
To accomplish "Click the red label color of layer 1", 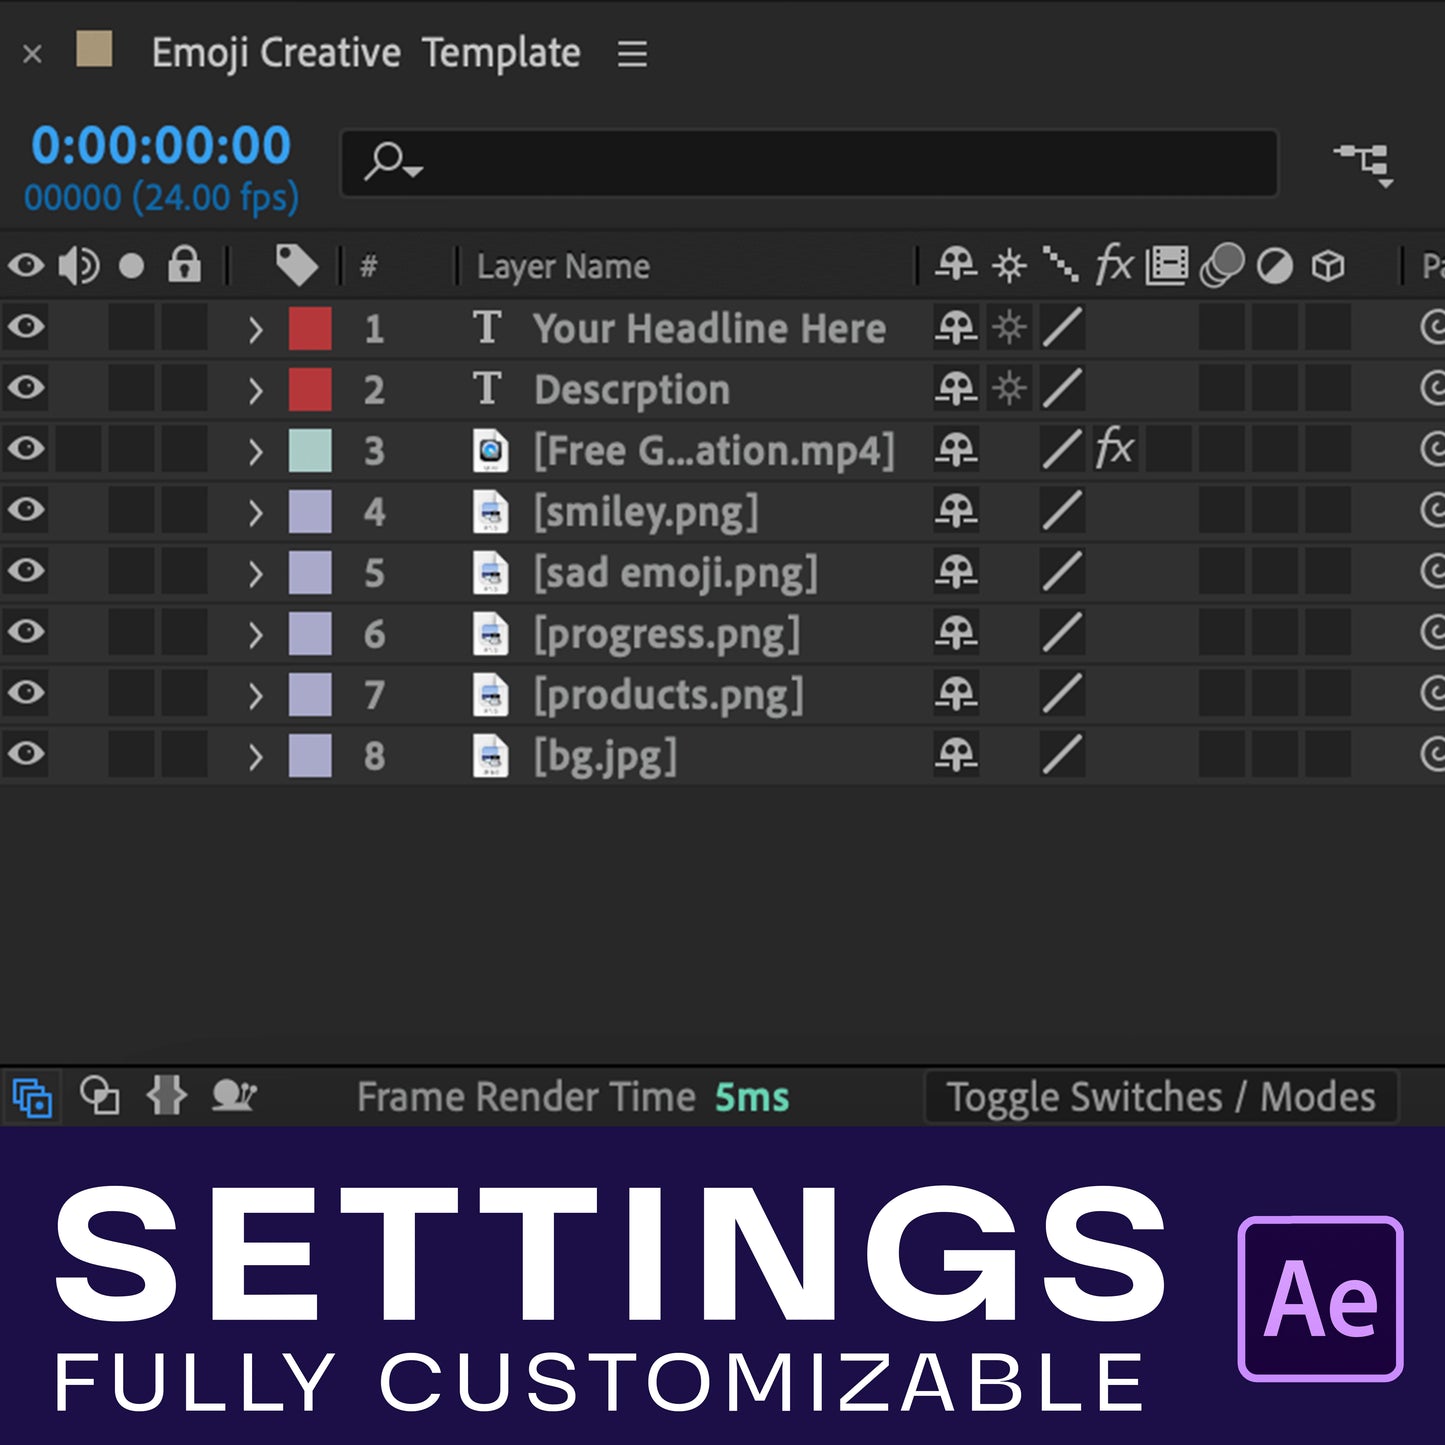I will click(x=310, y=329).
